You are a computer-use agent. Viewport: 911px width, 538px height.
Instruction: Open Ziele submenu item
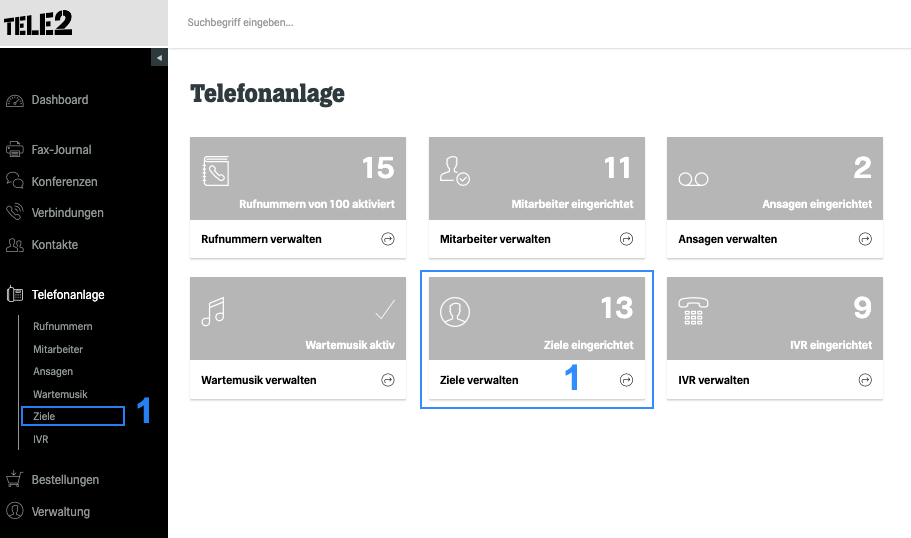(x=44, y=416)
